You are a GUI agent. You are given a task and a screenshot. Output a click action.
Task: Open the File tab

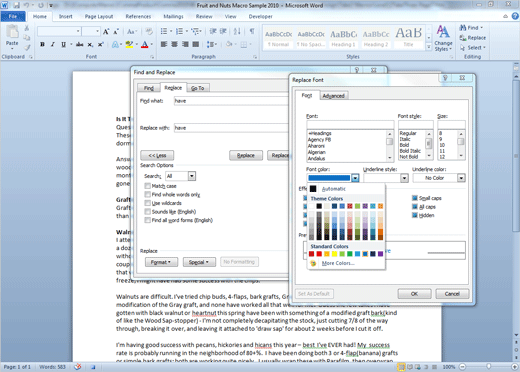13,16
